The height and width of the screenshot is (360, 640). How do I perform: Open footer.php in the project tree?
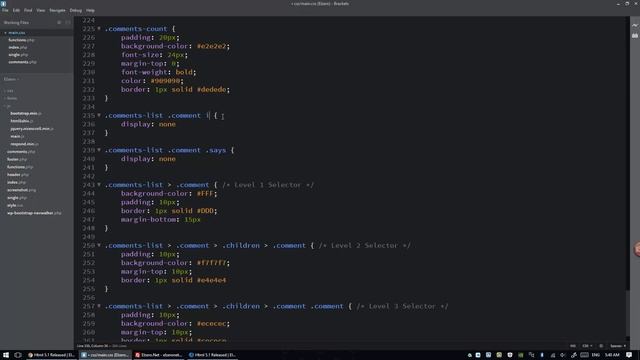17,159
